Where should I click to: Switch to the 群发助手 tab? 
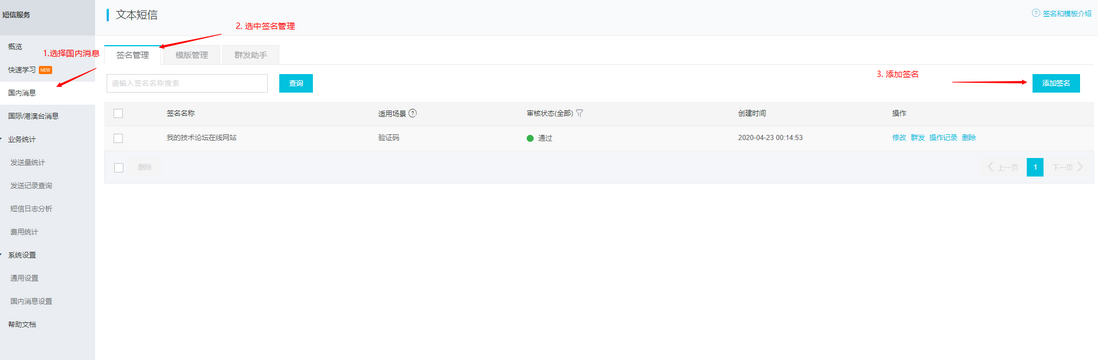[x=250, y=55]
